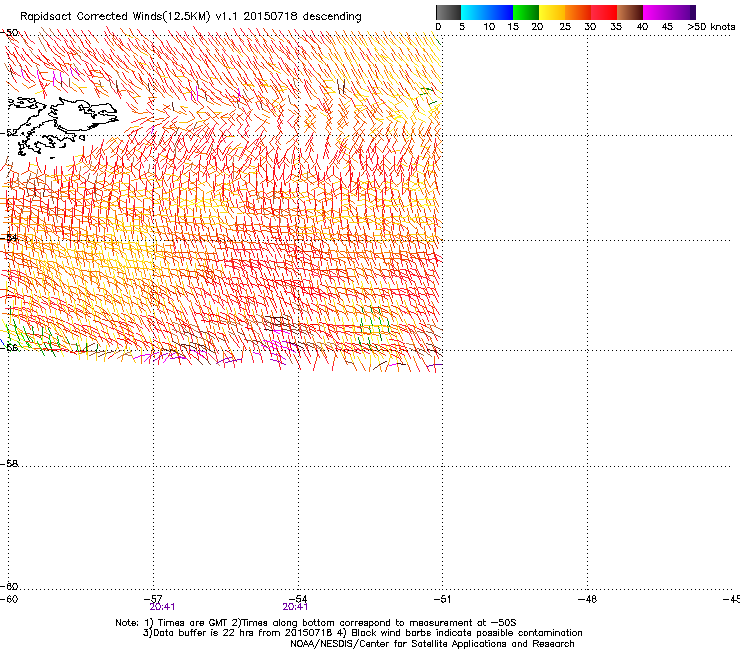
Task: Select the blue 10-15 knots legend swatch
Action: click(500, 12)
